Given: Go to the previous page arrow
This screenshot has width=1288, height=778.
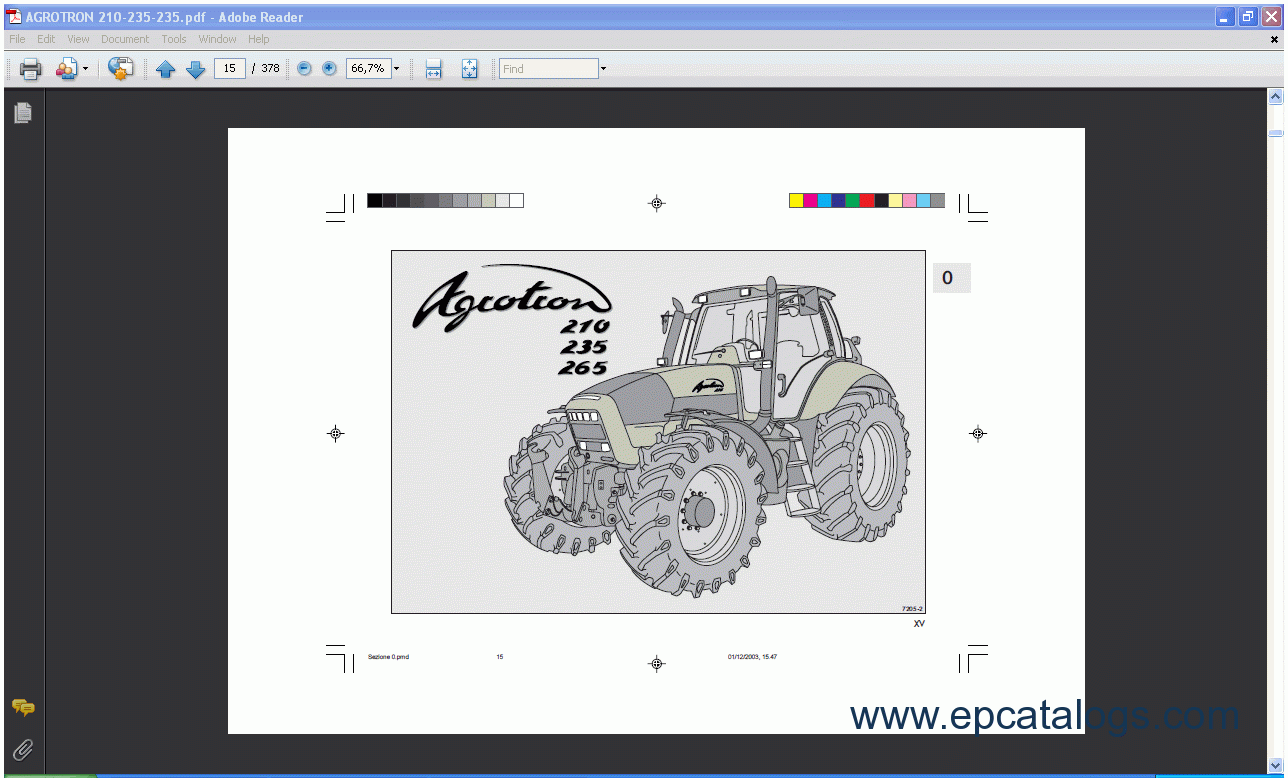Looking at the screenshot, I should pos(166,69).
